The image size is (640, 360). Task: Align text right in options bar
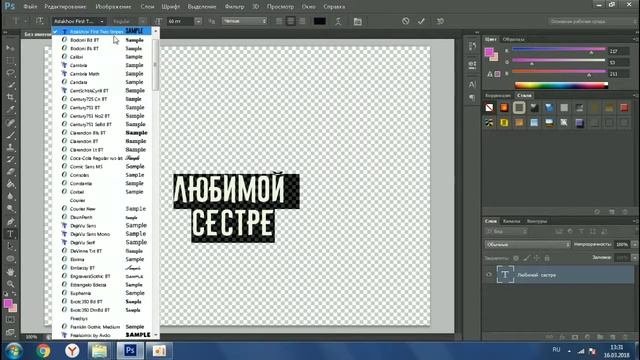tap(302, 21)
